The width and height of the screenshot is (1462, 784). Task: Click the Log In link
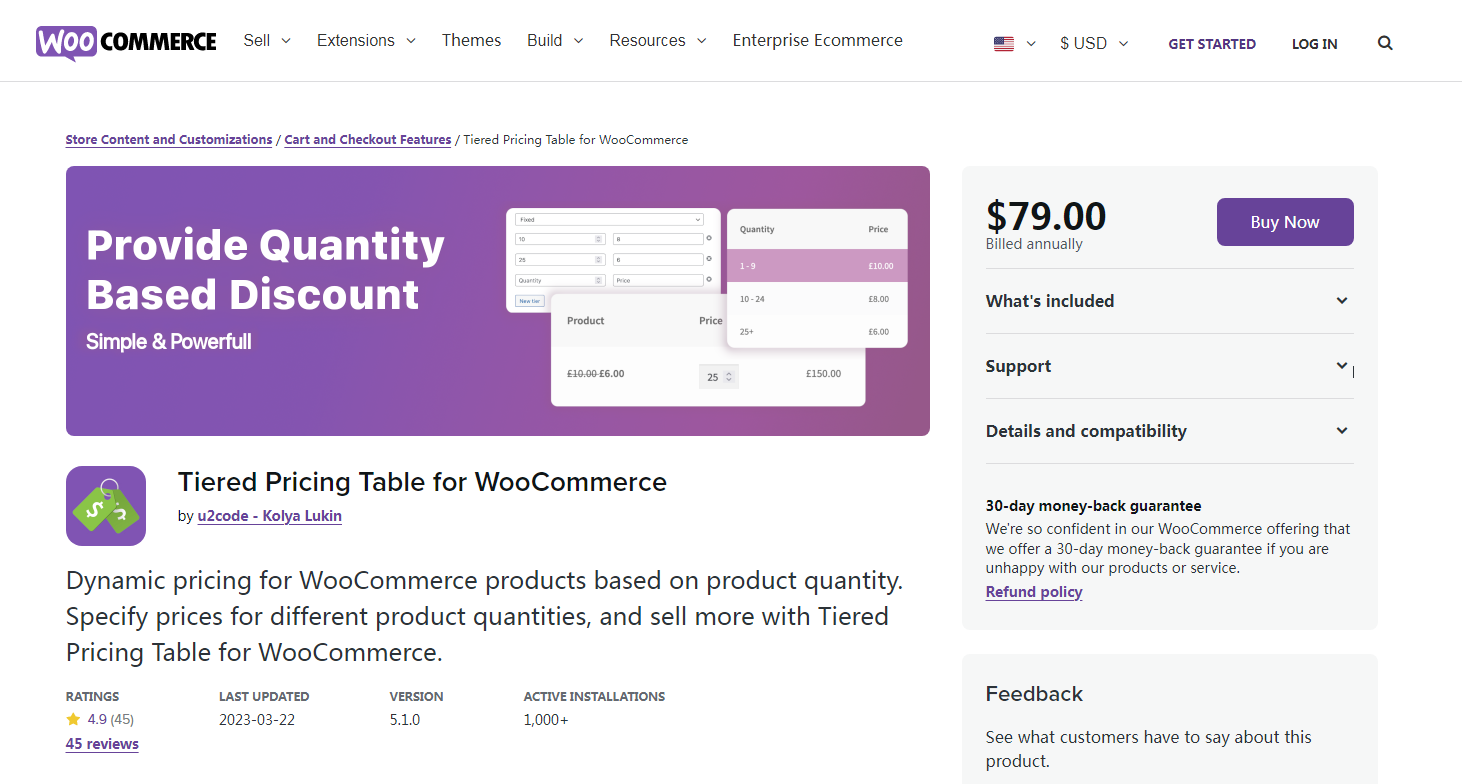coord(1314,44)
